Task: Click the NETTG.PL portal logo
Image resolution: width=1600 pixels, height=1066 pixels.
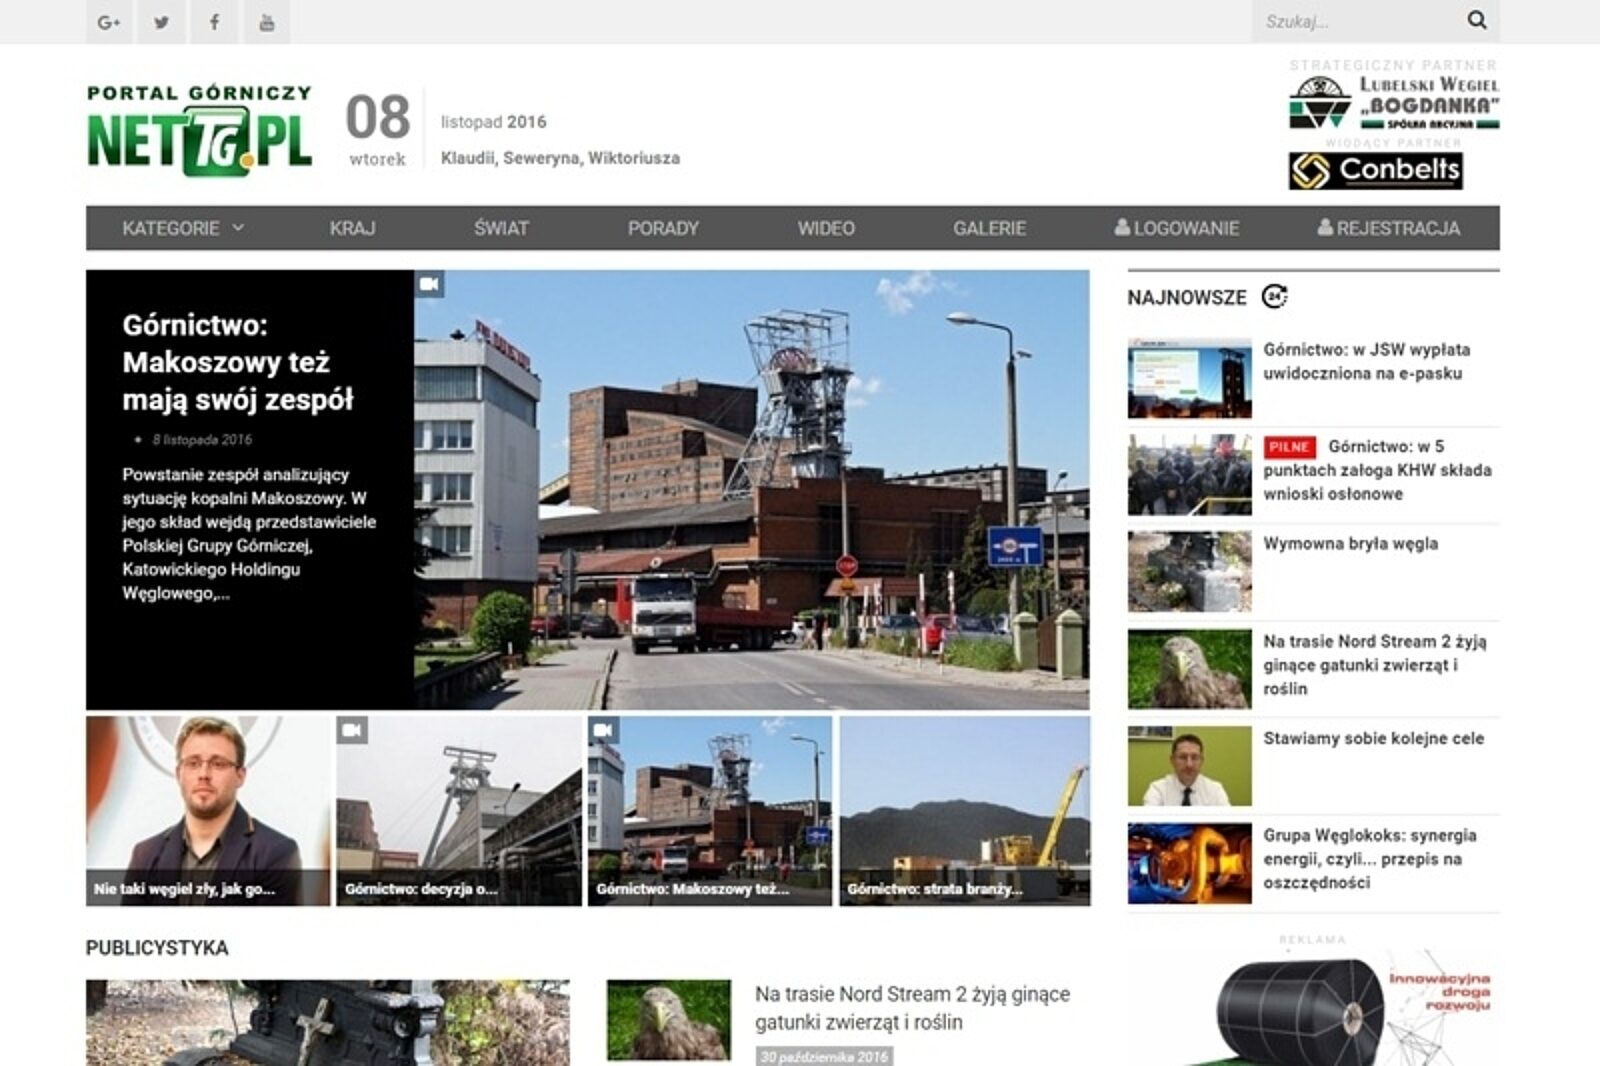Action: coord(199,131)
